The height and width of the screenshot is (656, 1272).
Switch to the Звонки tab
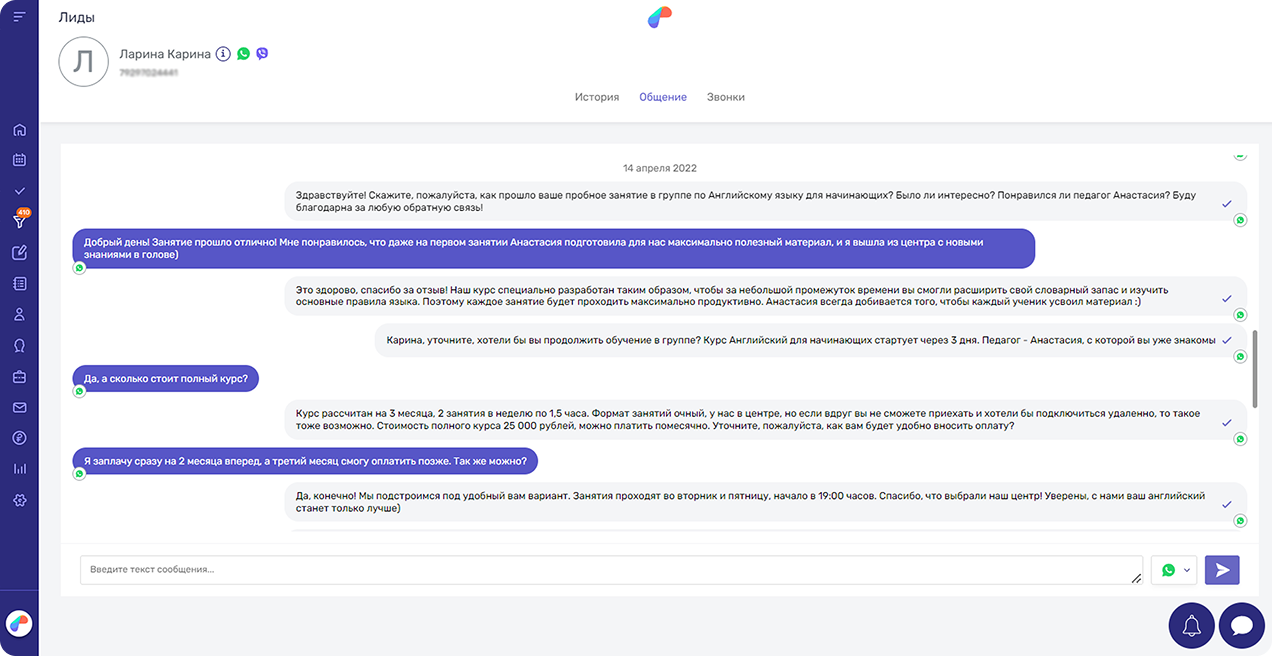click(725, 97)
